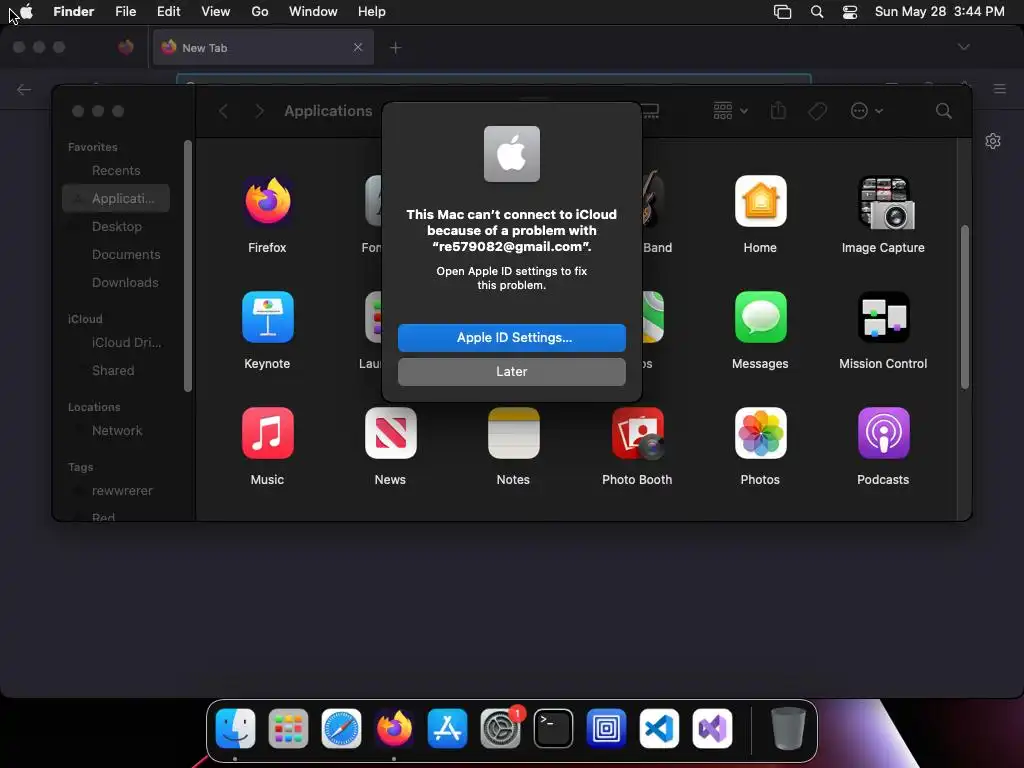Screen dimensions: 1024x768
Task: Select Shared in Finder sidebar
Action: [116, 370]
